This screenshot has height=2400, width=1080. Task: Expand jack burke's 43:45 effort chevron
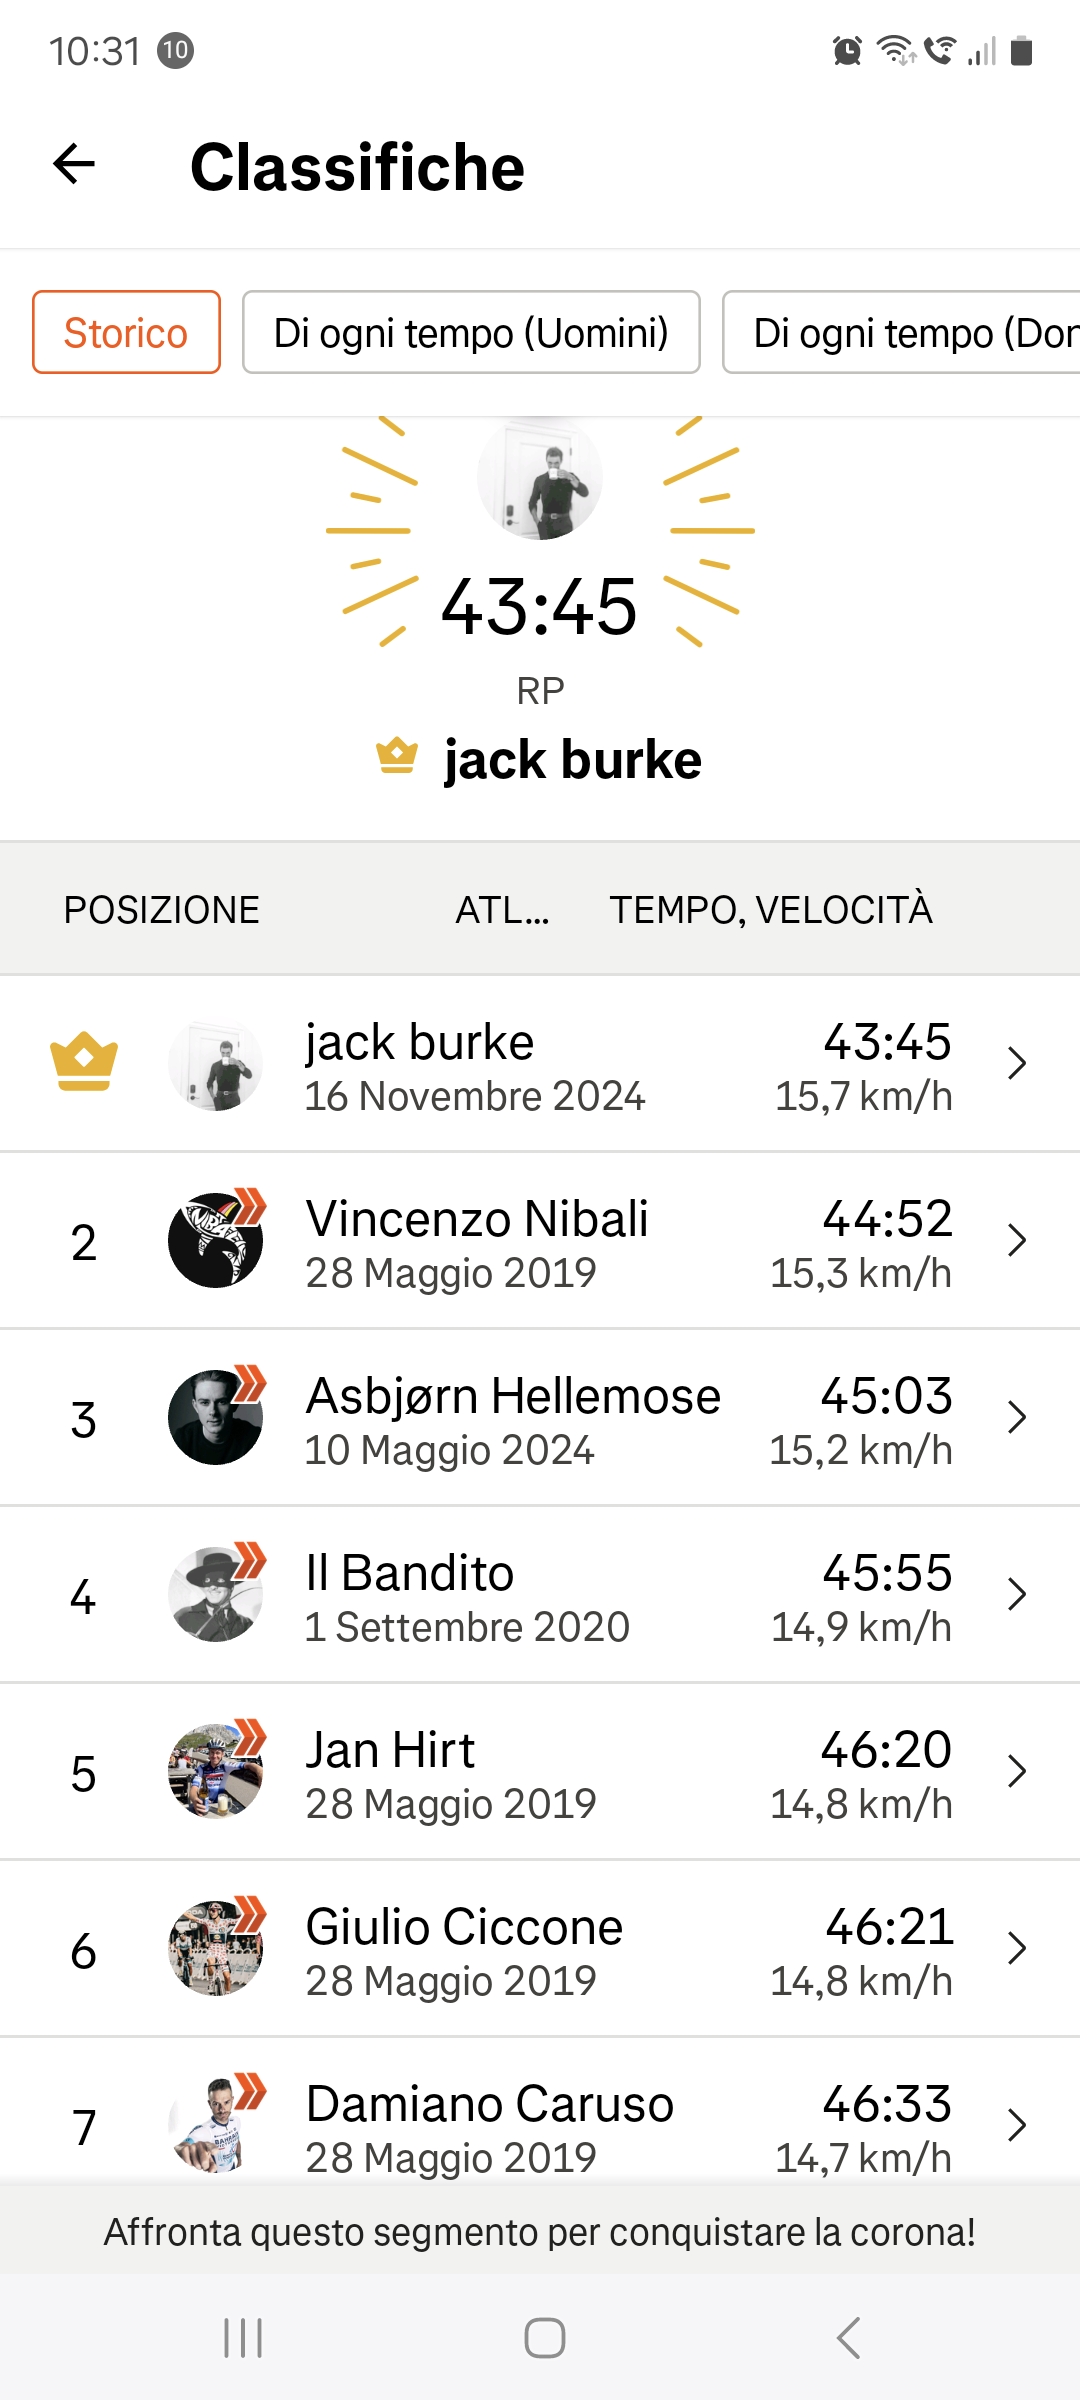coord(1017,1063)
